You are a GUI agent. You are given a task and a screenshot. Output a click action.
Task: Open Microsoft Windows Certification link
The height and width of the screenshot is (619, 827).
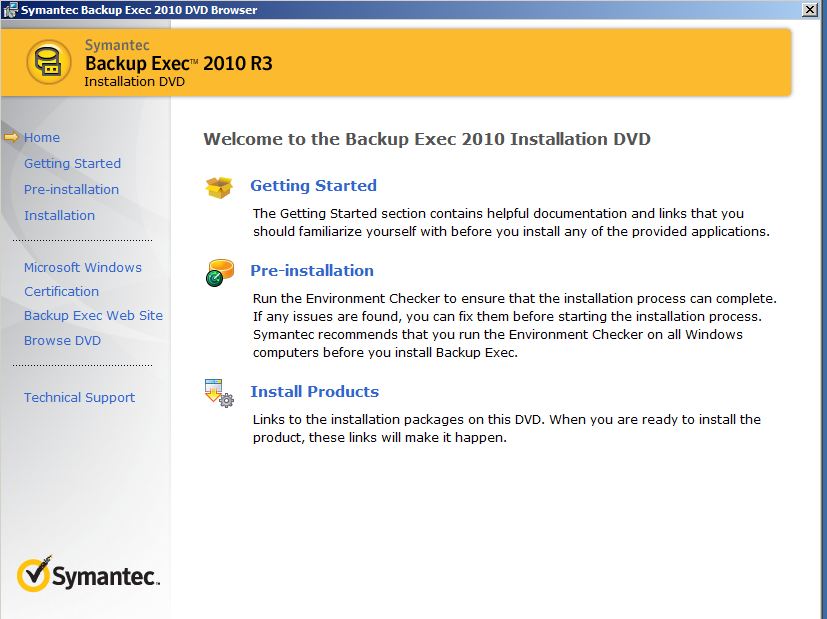tap(82, 267)
